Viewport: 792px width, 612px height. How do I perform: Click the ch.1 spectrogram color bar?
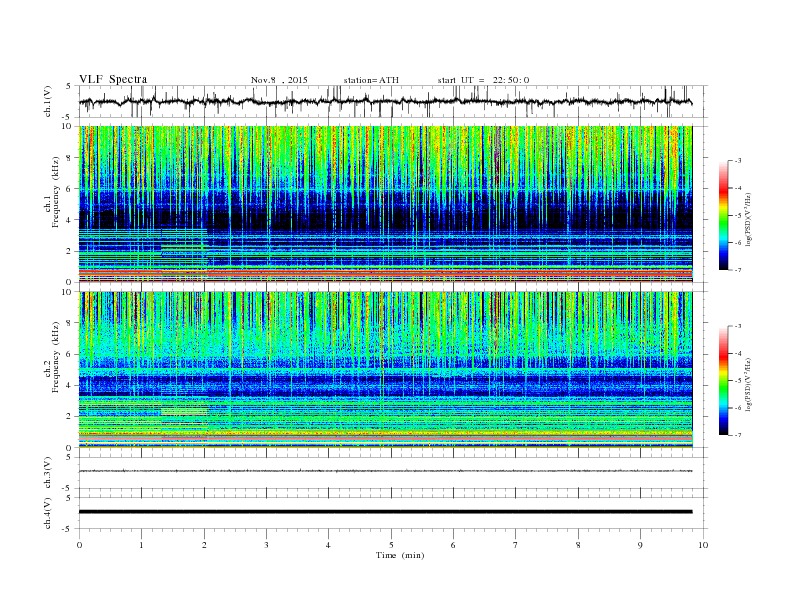(x=723, y=216)
